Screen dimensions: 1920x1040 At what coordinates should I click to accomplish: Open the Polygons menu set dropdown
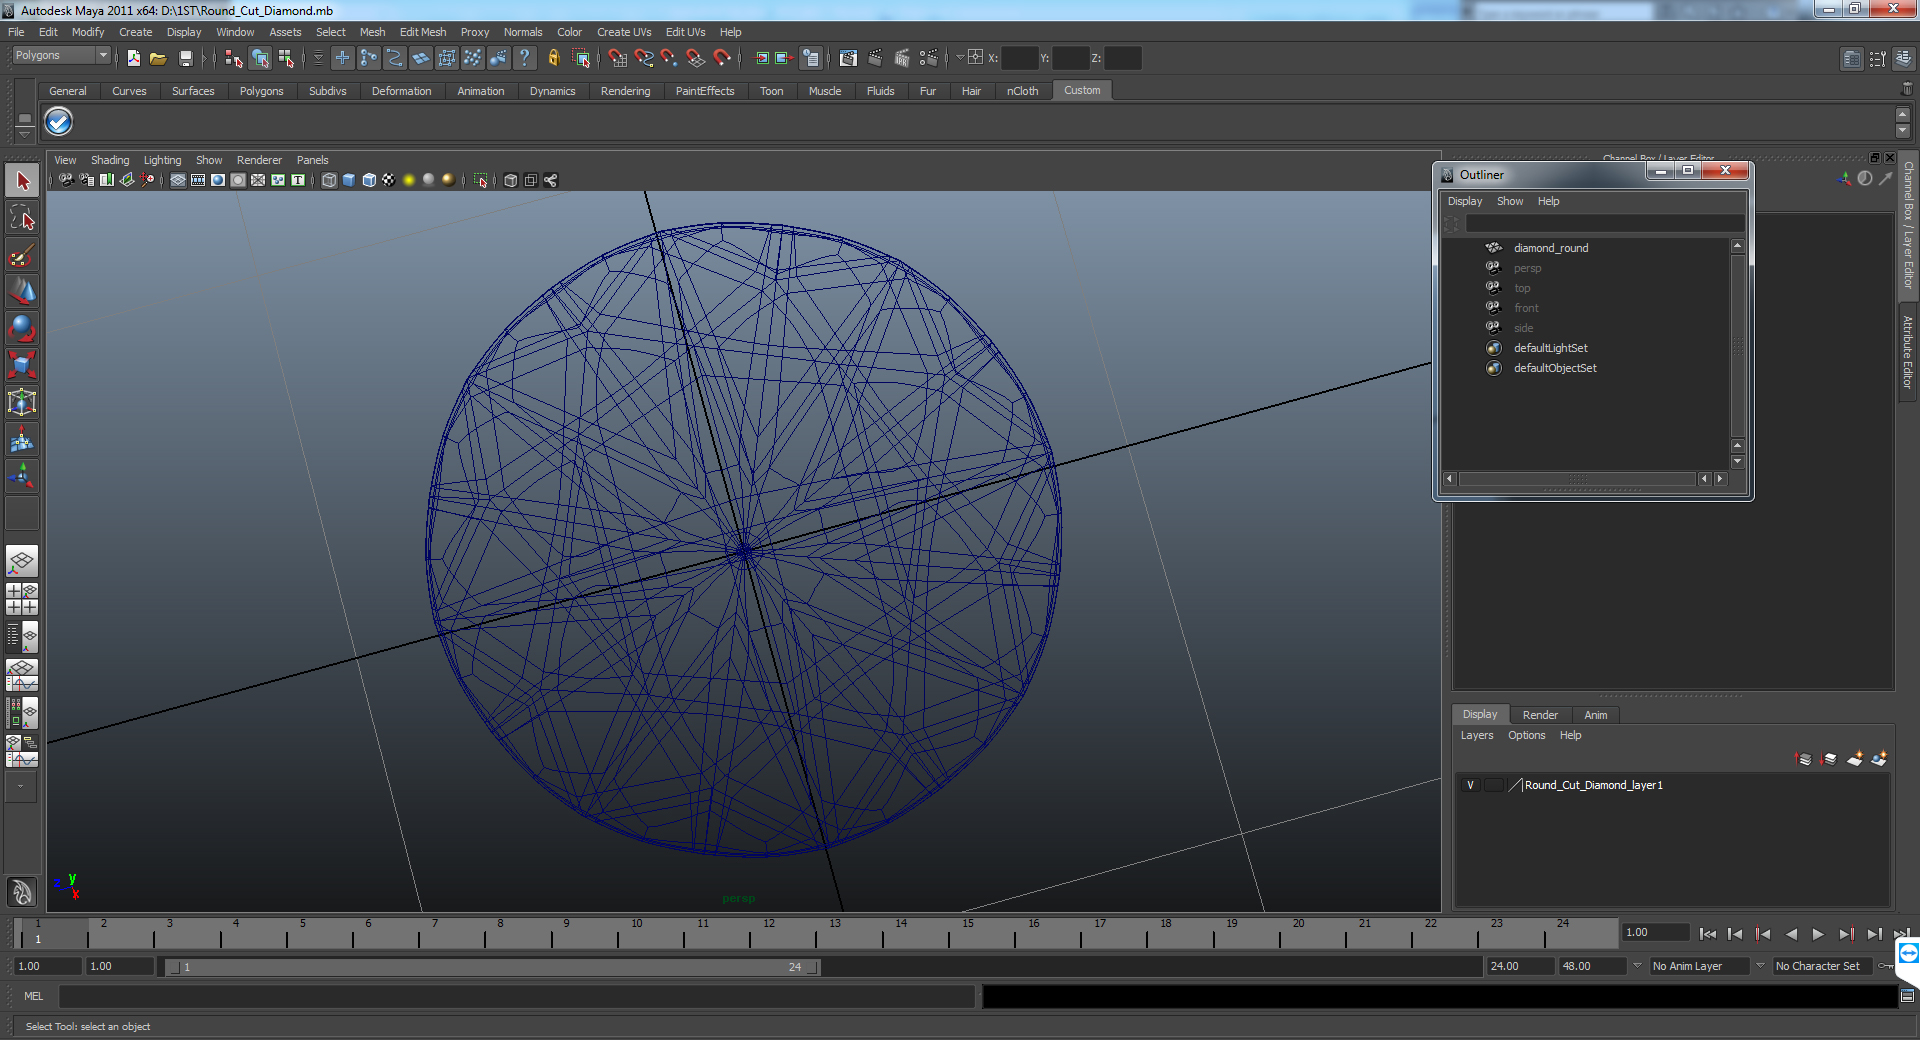coord(60,56)
